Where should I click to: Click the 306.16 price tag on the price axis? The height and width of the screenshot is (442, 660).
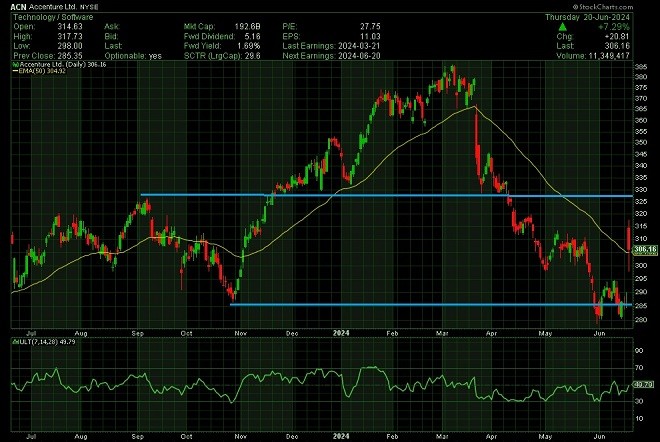(645, 250)
